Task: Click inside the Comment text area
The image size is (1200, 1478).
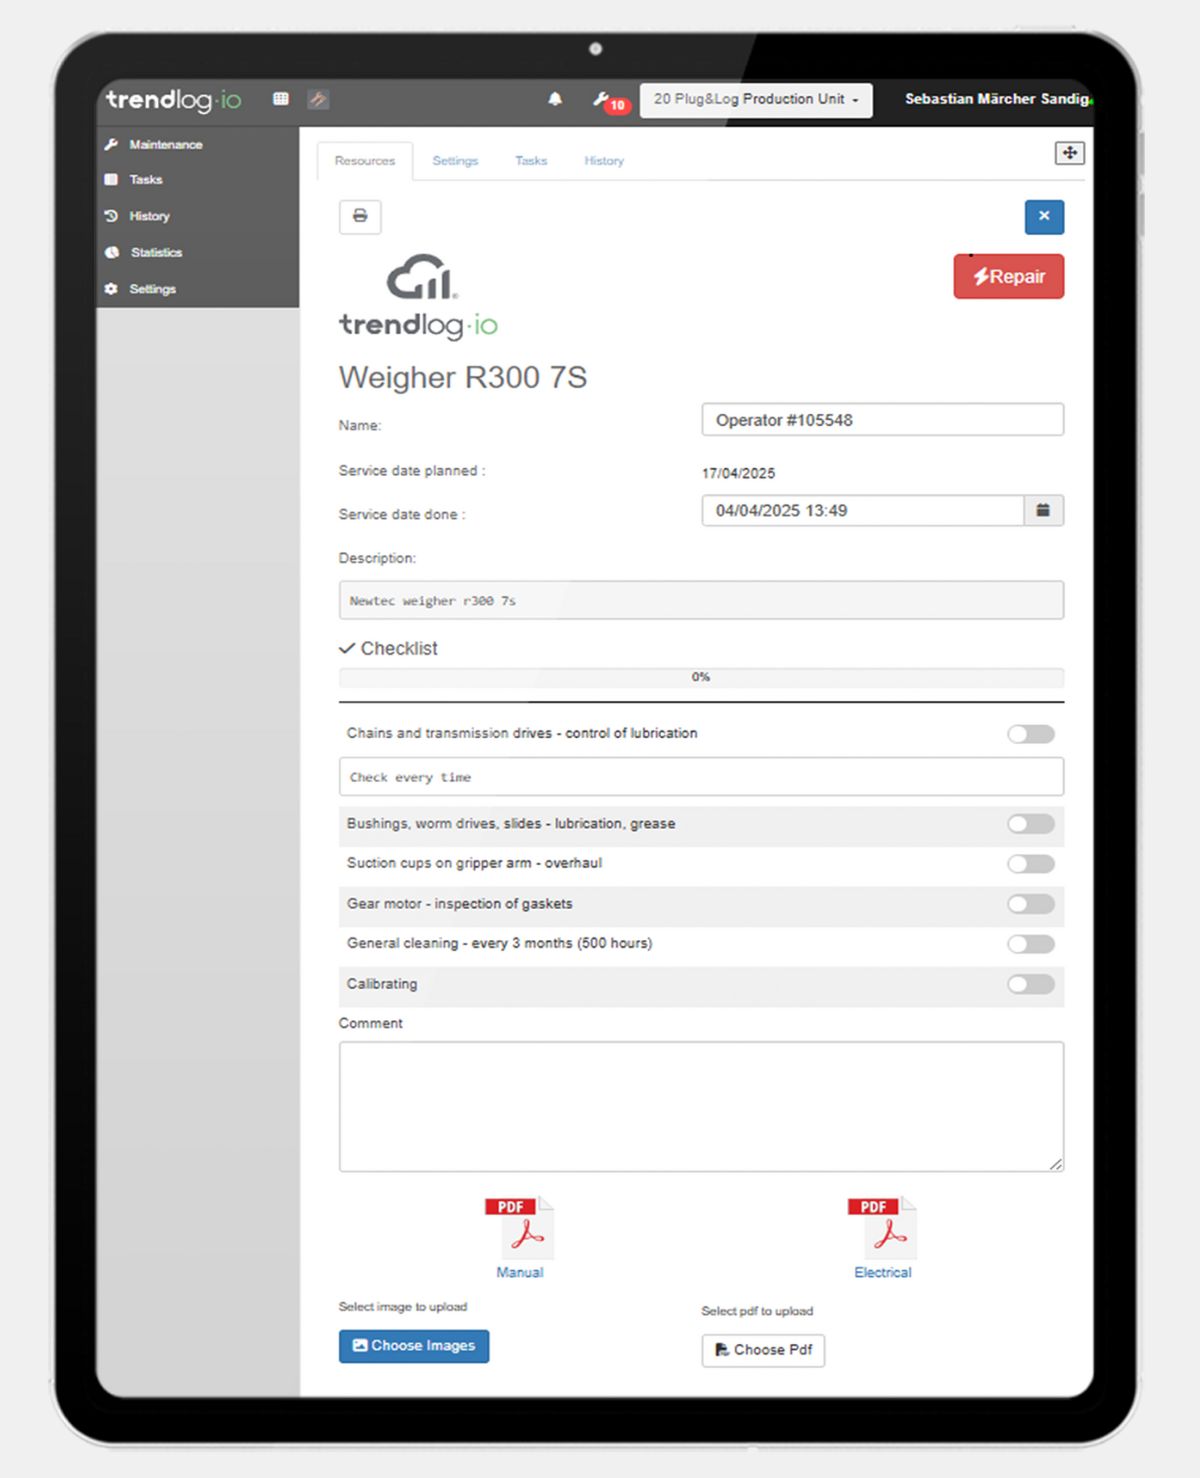Action: tap(701, 1107)
